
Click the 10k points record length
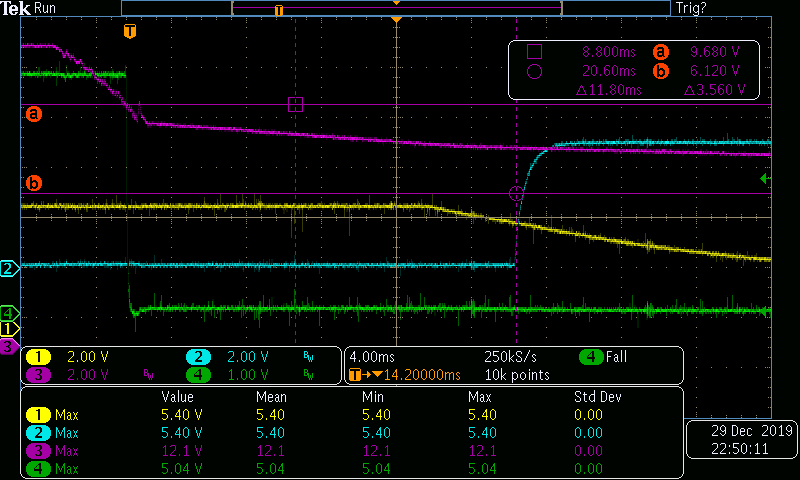(517, 375)
